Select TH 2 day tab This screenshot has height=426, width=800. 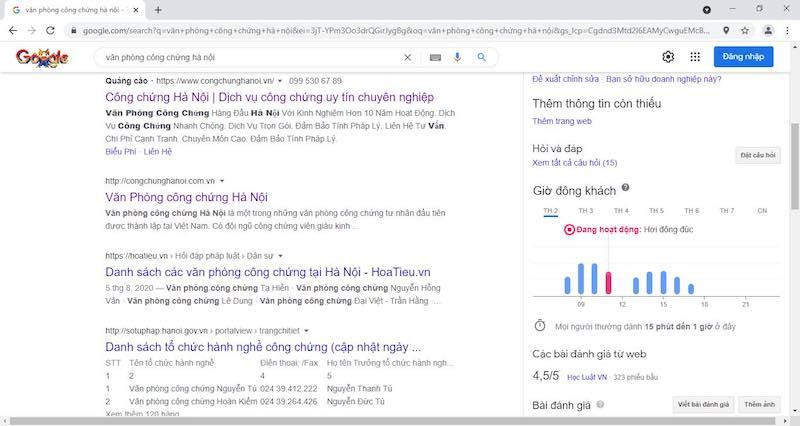click(551, 211)
